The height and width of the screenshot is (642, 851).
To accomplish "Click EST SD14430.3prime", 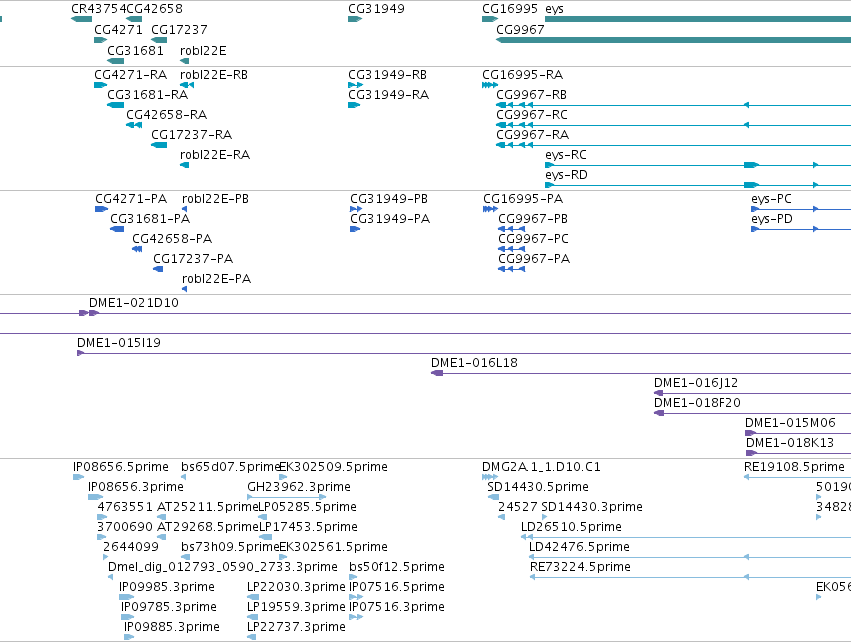I will click(x=592, y=507).
